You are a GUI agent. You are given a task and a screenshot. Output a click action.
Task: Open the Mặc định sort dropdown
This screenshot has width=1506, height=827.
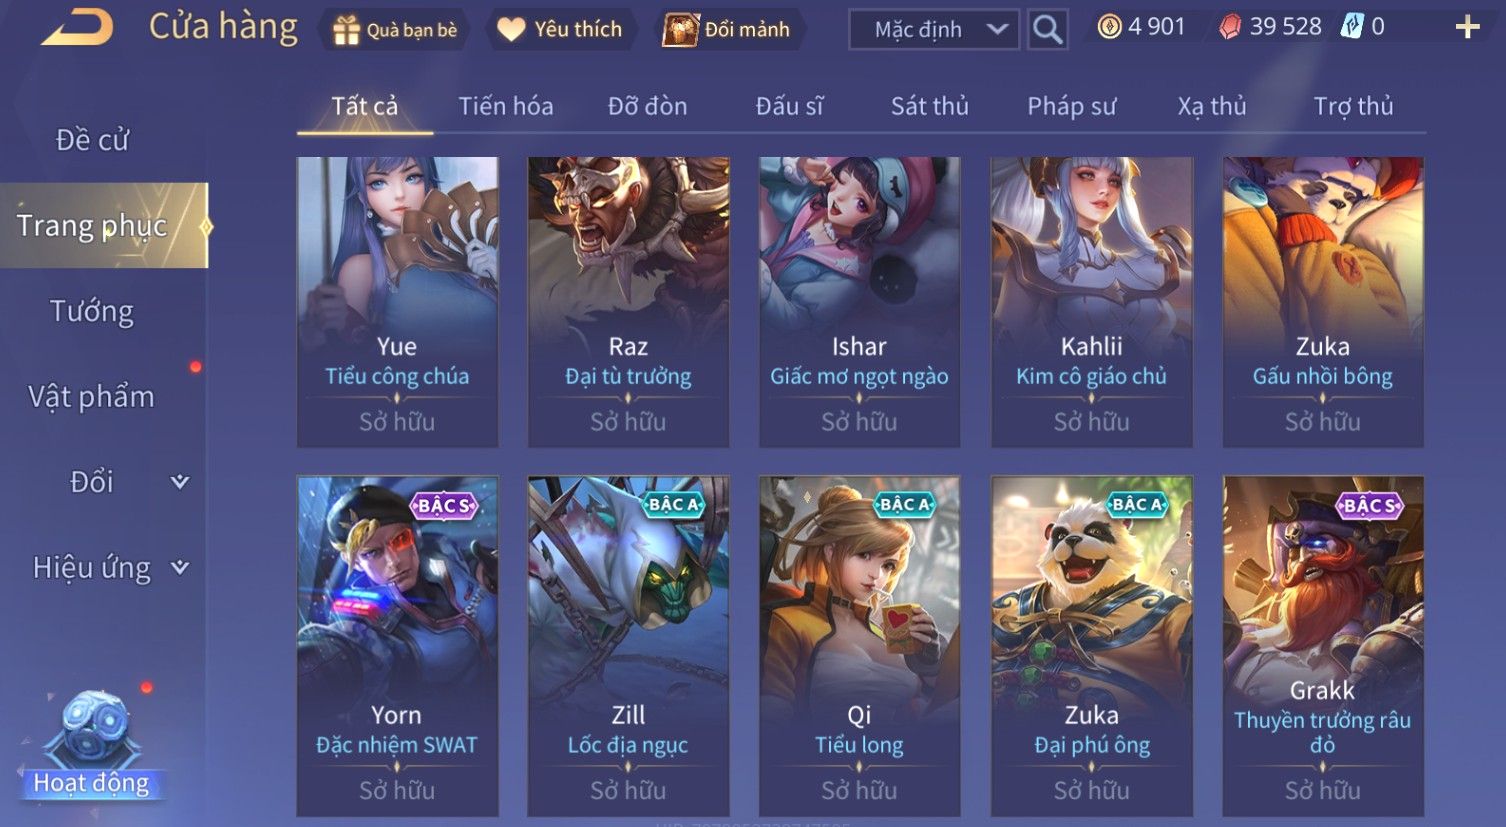934,30
